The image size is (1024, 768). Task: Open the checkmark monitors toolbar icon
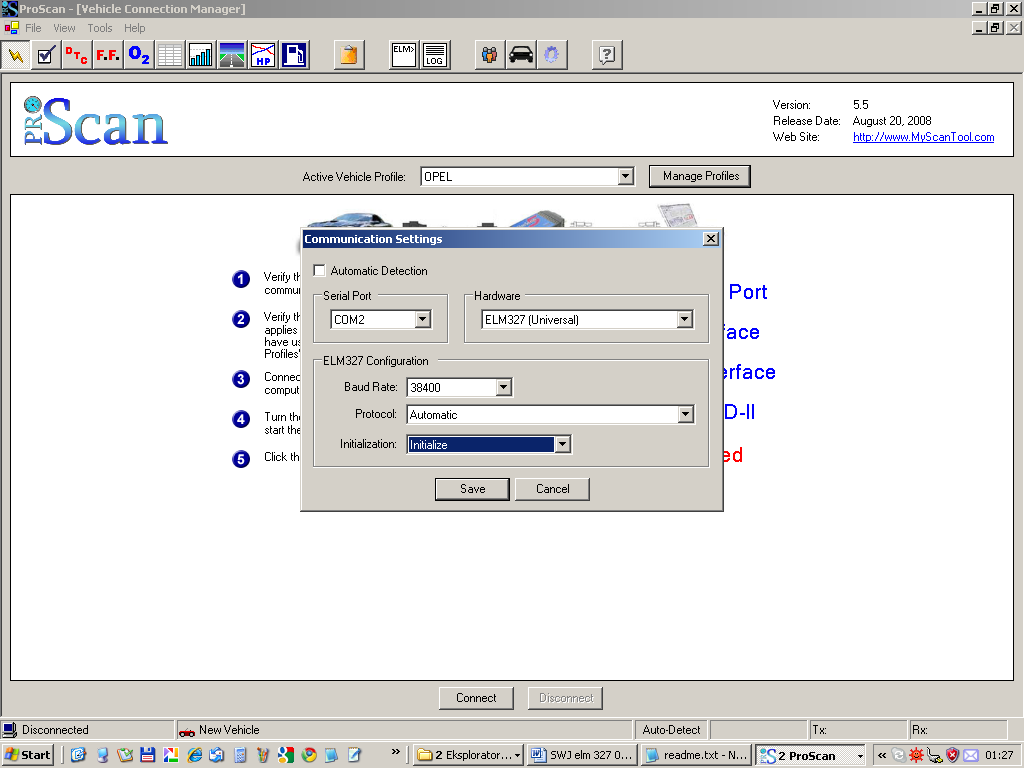pyautogui.click(x=45, y=56)
